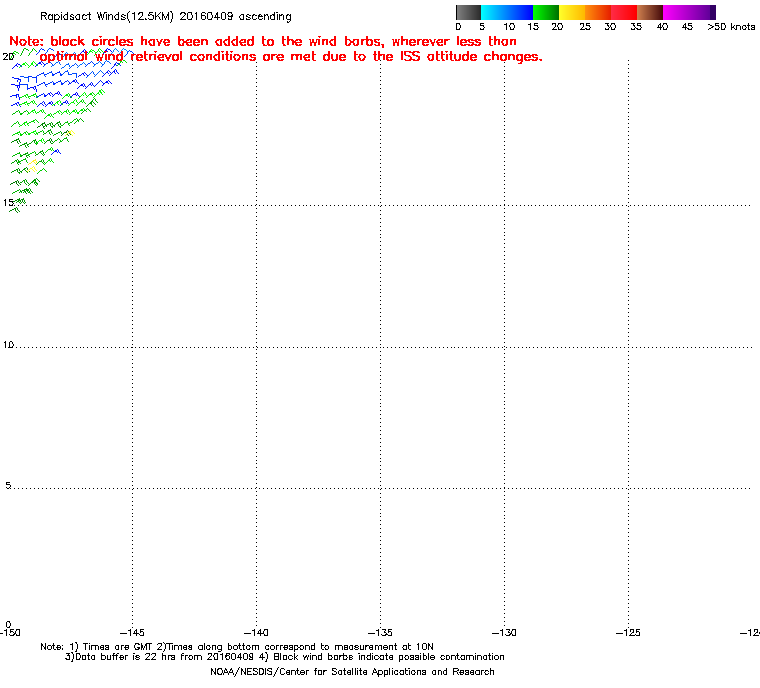Click the legend tick label '45'
Image resolution: width=760 pixels, height=688 pixels.
pyautogui.click(x=687, y=27)
